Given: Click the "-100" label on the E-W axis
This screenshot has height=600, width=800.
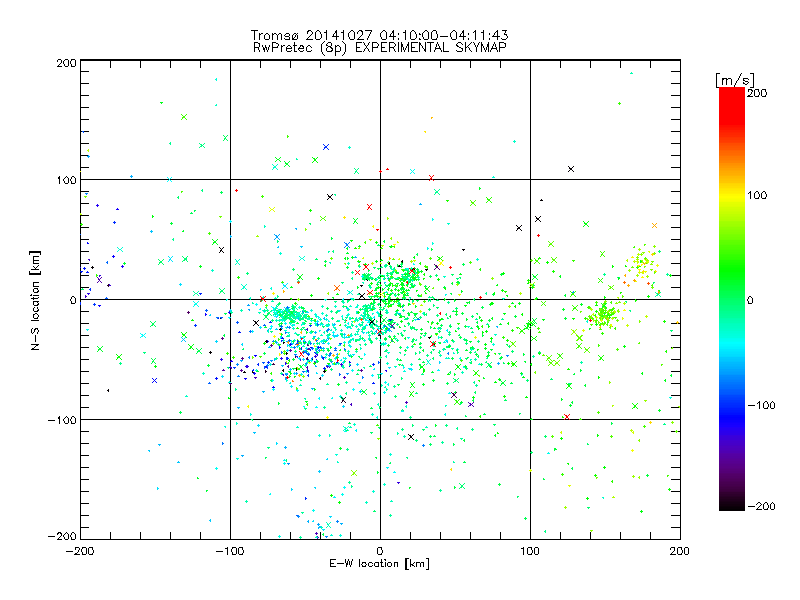Looking at the screenshot, I should (230, 551).
